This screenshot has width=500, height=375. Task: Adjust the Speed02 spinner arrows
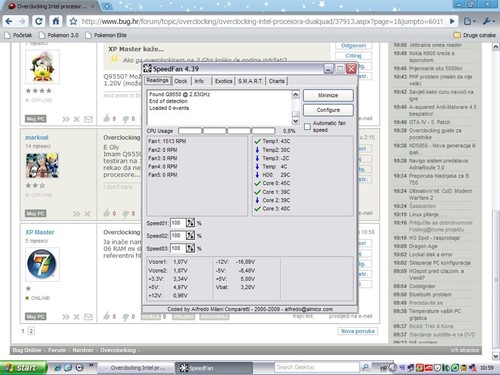pyautogui.click(x=190, y=236)
